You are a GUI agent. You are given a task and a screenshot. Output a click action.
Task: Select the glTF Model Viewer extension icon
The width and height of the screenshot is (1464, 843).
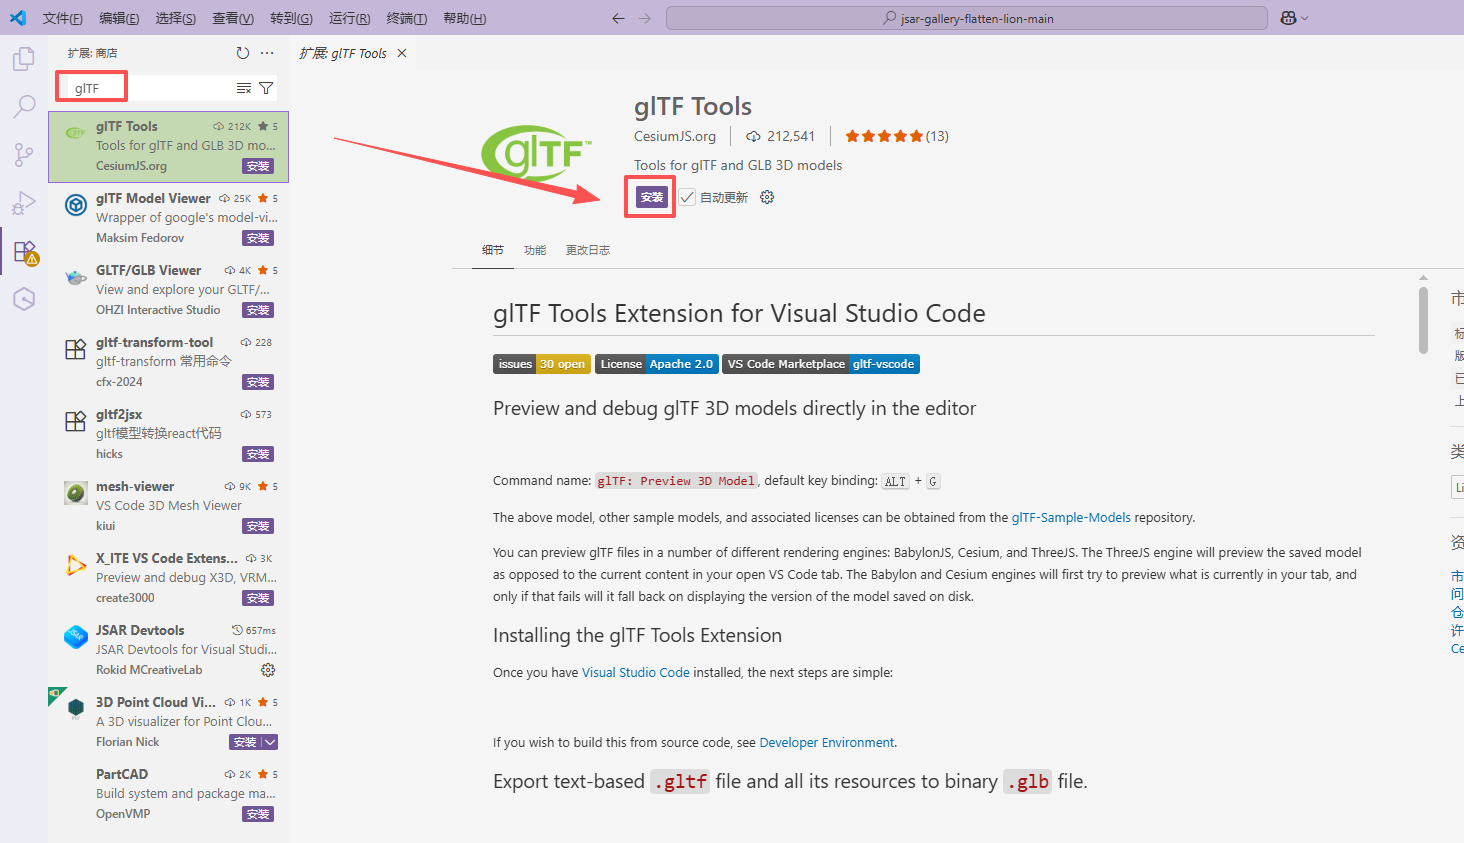tap(76, 205)
